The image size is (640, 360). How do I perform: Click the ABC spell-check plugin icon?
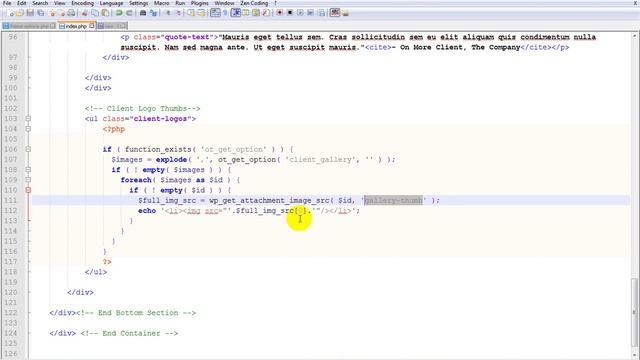(x=335, y=13)
